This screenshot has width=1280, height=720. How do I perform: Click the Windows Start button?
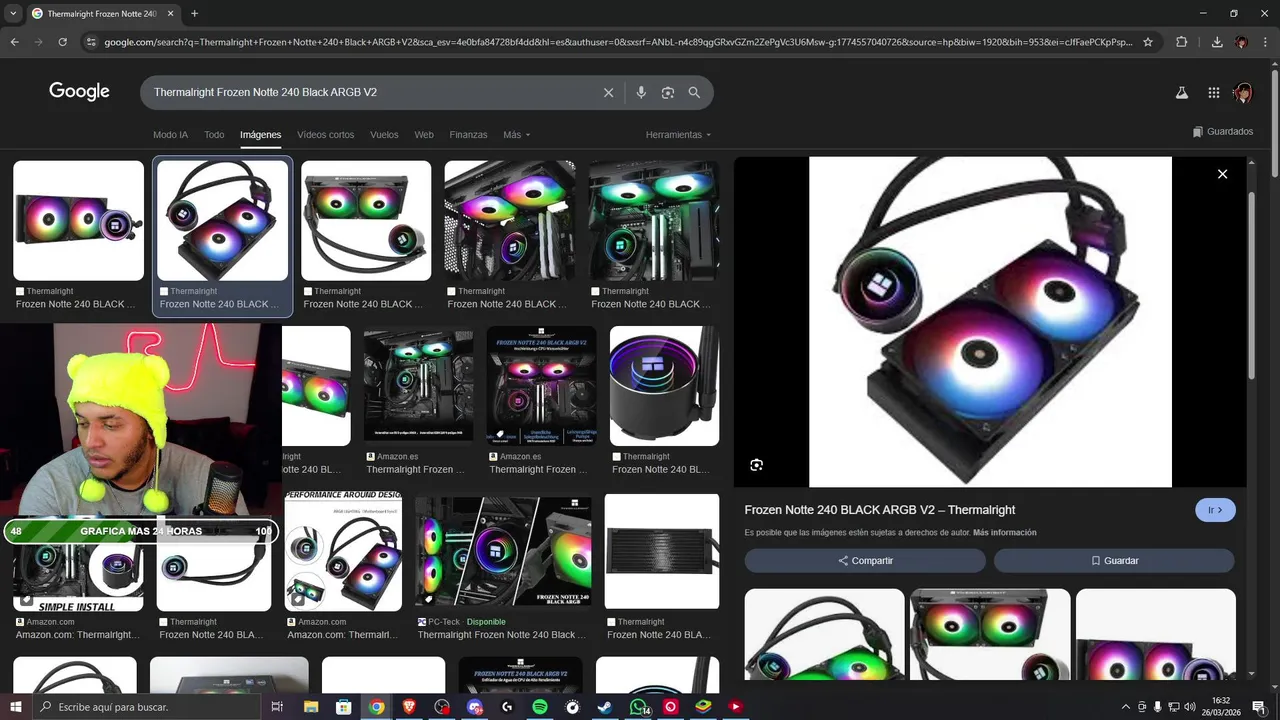click(15, 707)
